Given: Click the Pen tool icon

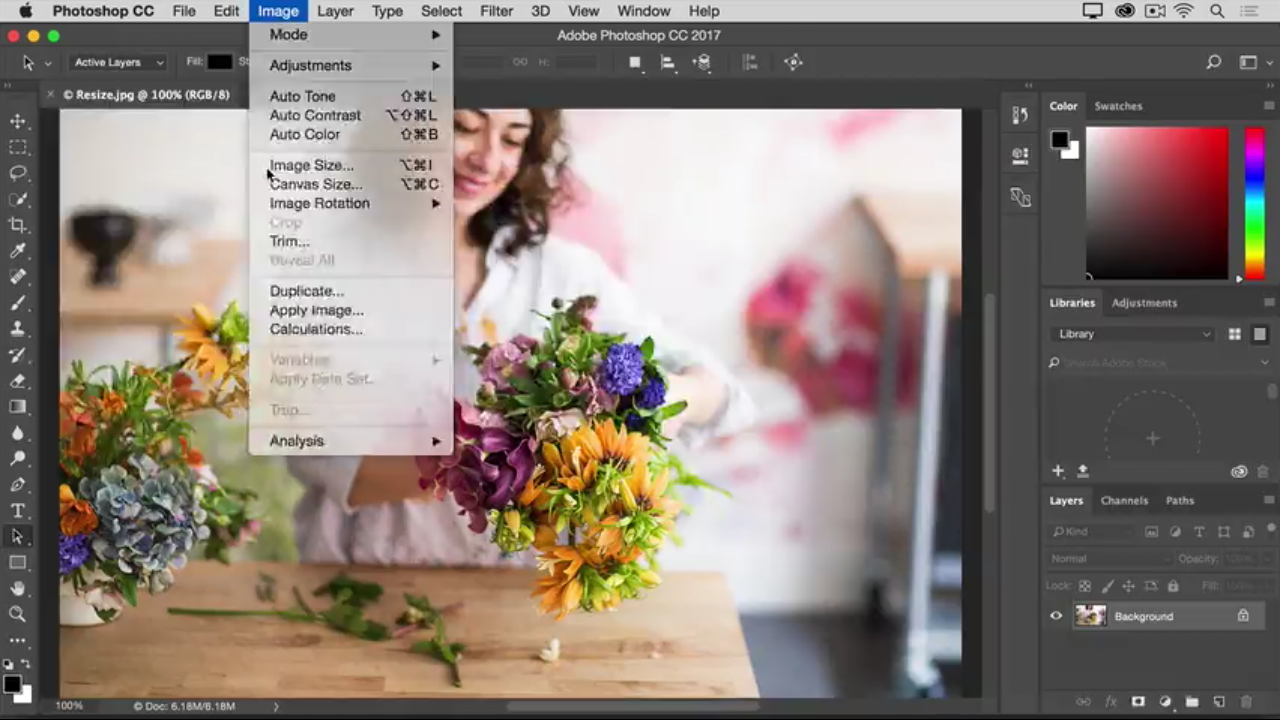Looking at the screenshot, I should [x=18, y=485].
